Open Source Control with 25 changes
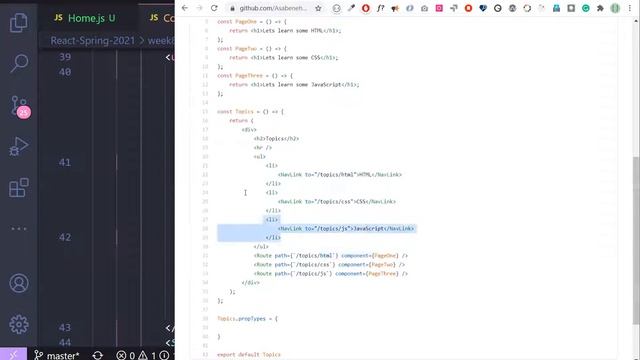The image size is (640, 360). tap(20, 107)
